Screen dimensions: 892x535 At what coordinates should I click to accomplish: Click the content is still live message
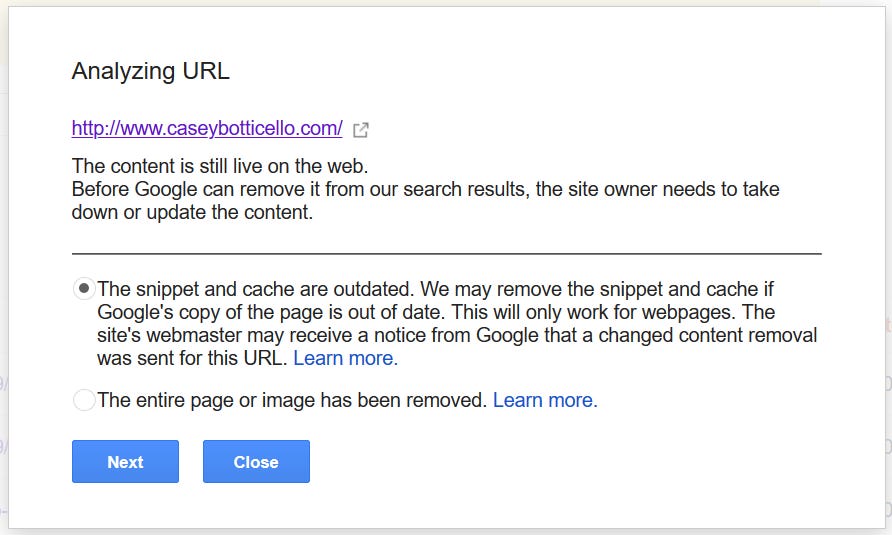coord(220,166)
